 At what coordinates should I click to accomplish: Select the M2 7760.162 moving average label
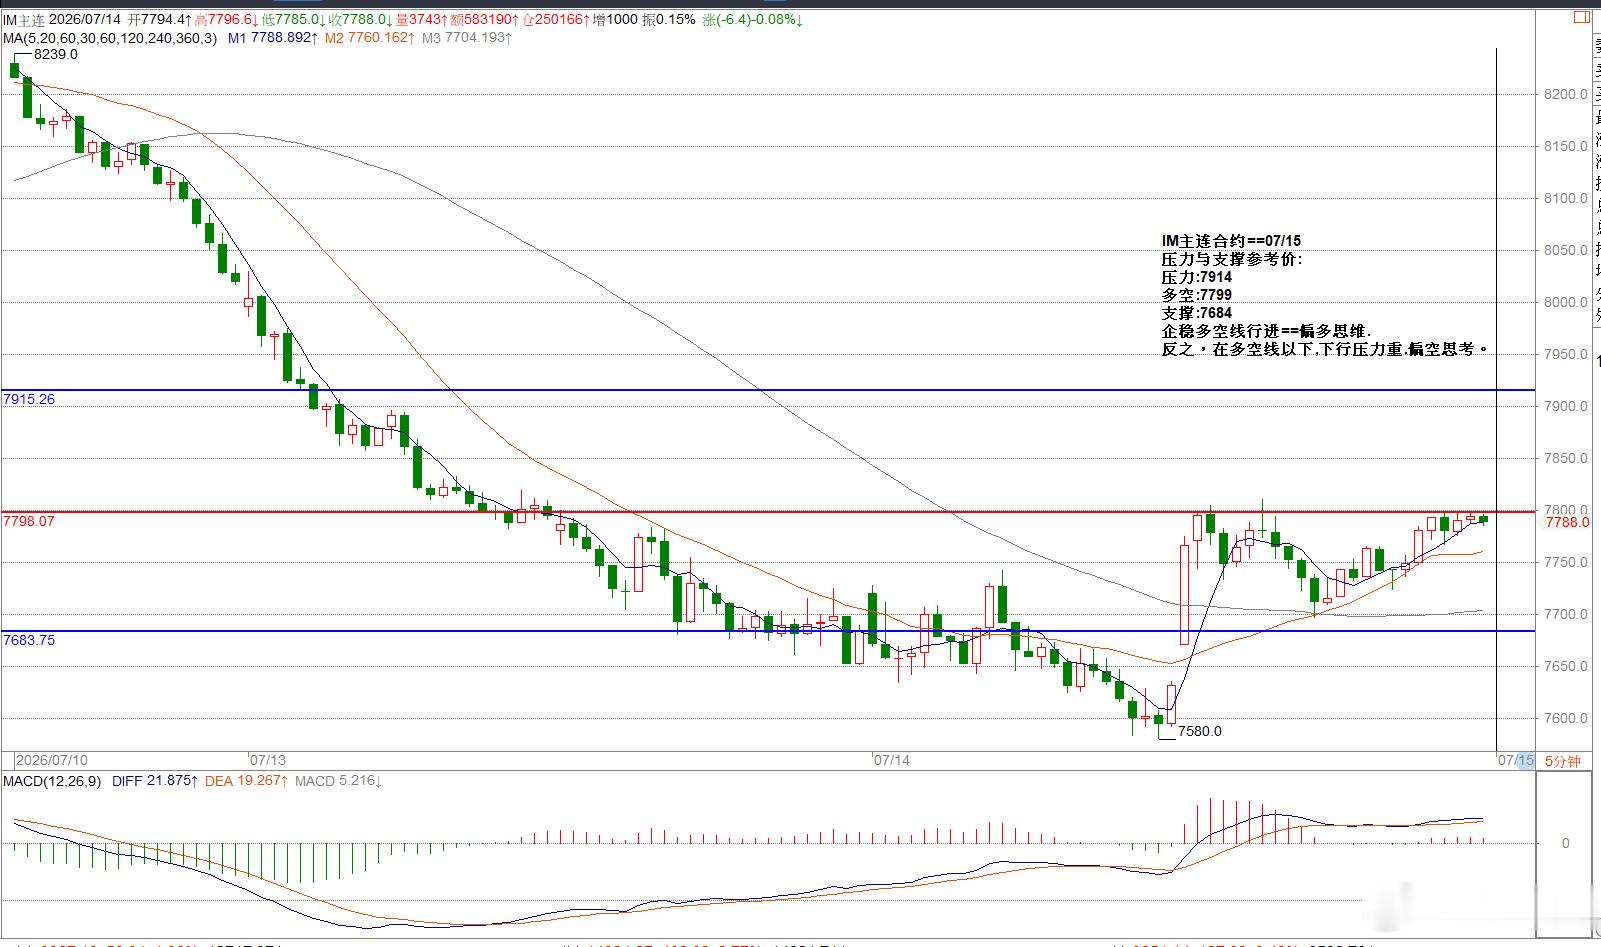point(368,38)
